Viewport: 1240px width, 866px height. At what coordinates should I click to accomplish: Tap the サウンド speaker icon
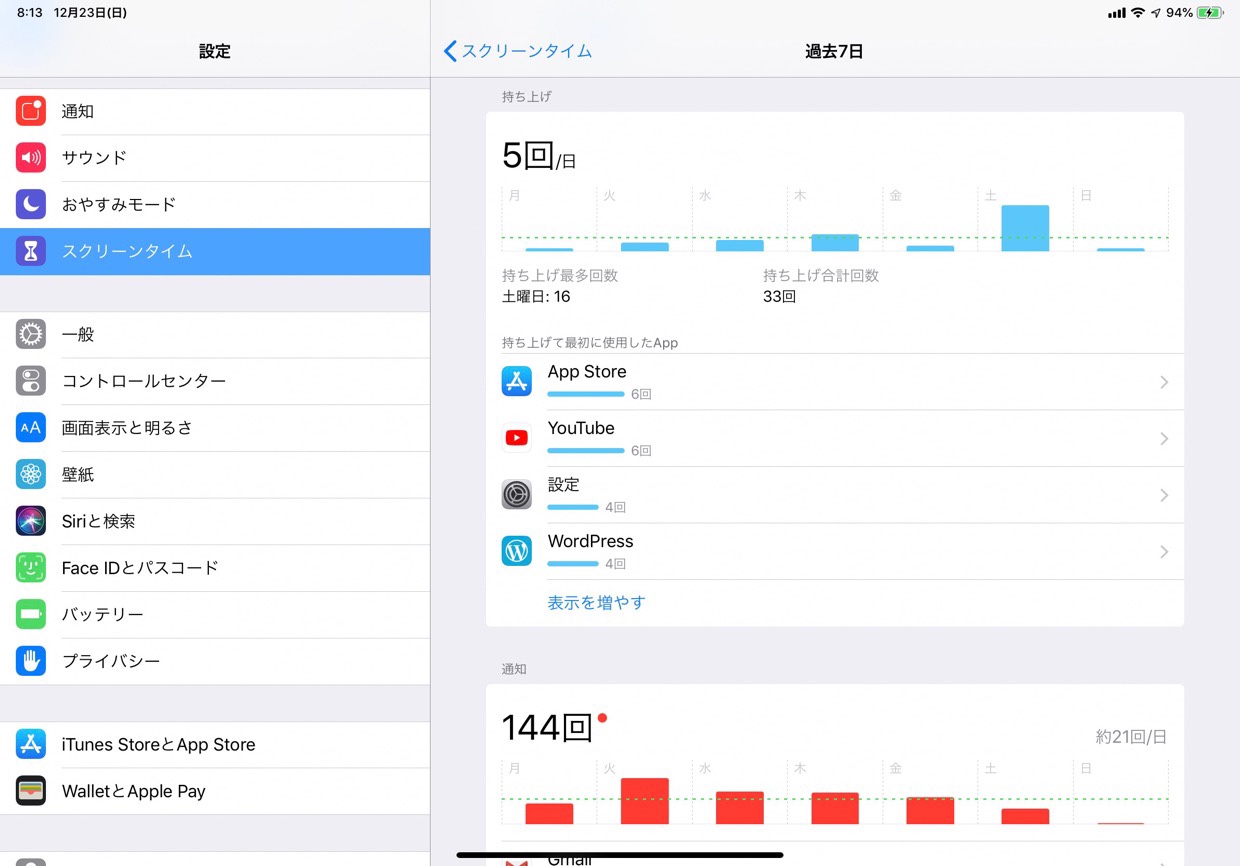point(31,158)
